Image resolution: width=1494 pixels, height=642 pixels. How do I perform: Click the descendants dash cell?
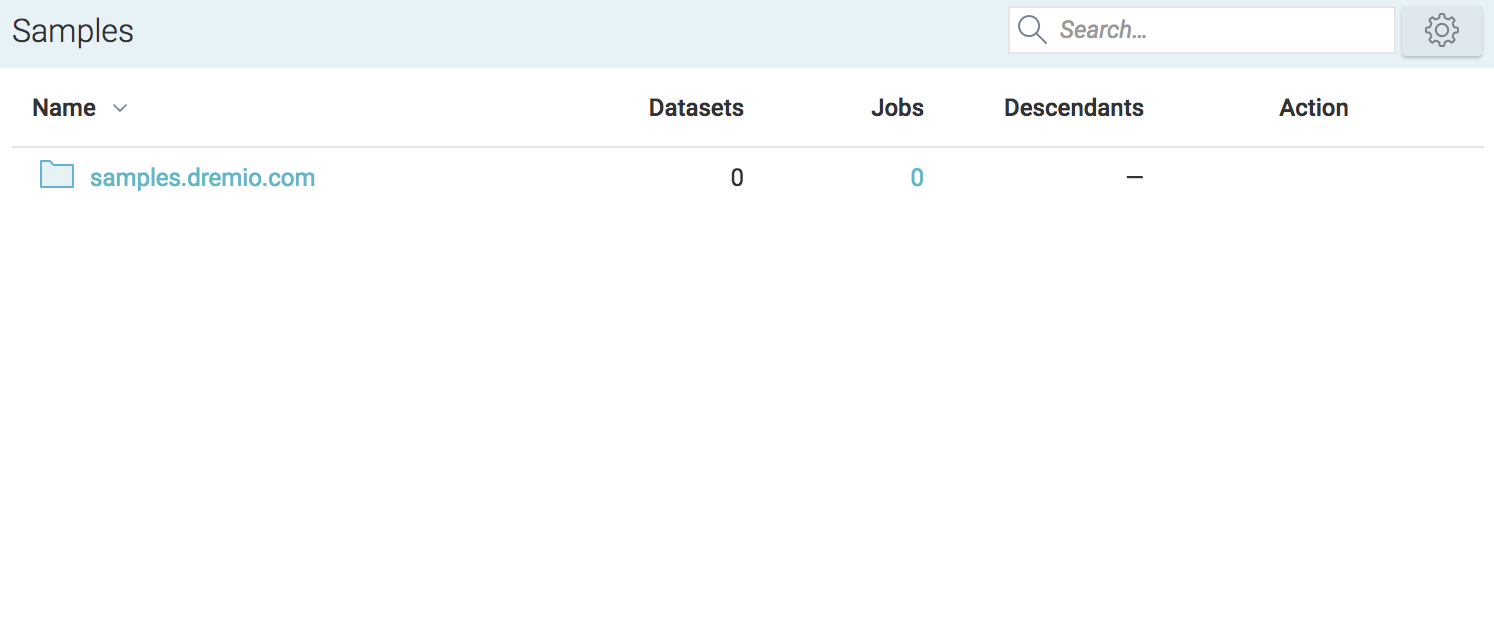tap(1134, 178)
